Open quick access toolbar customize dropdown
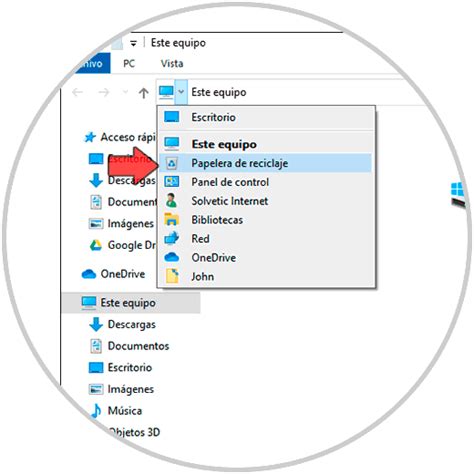474x474 pixels. point(133,43)
